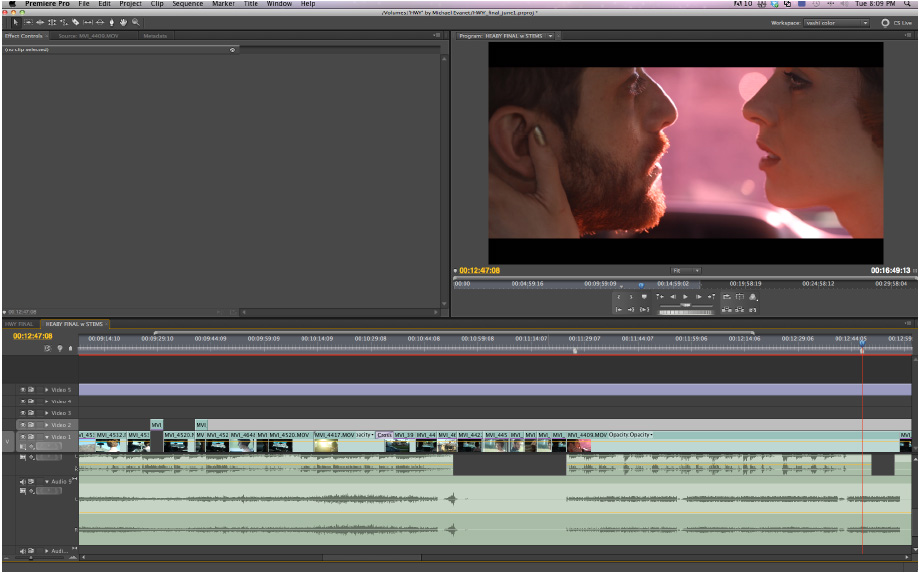Viewport: 919px width, 573px height.
Task: Open the Marker menu
Action: tap(223, 4)
